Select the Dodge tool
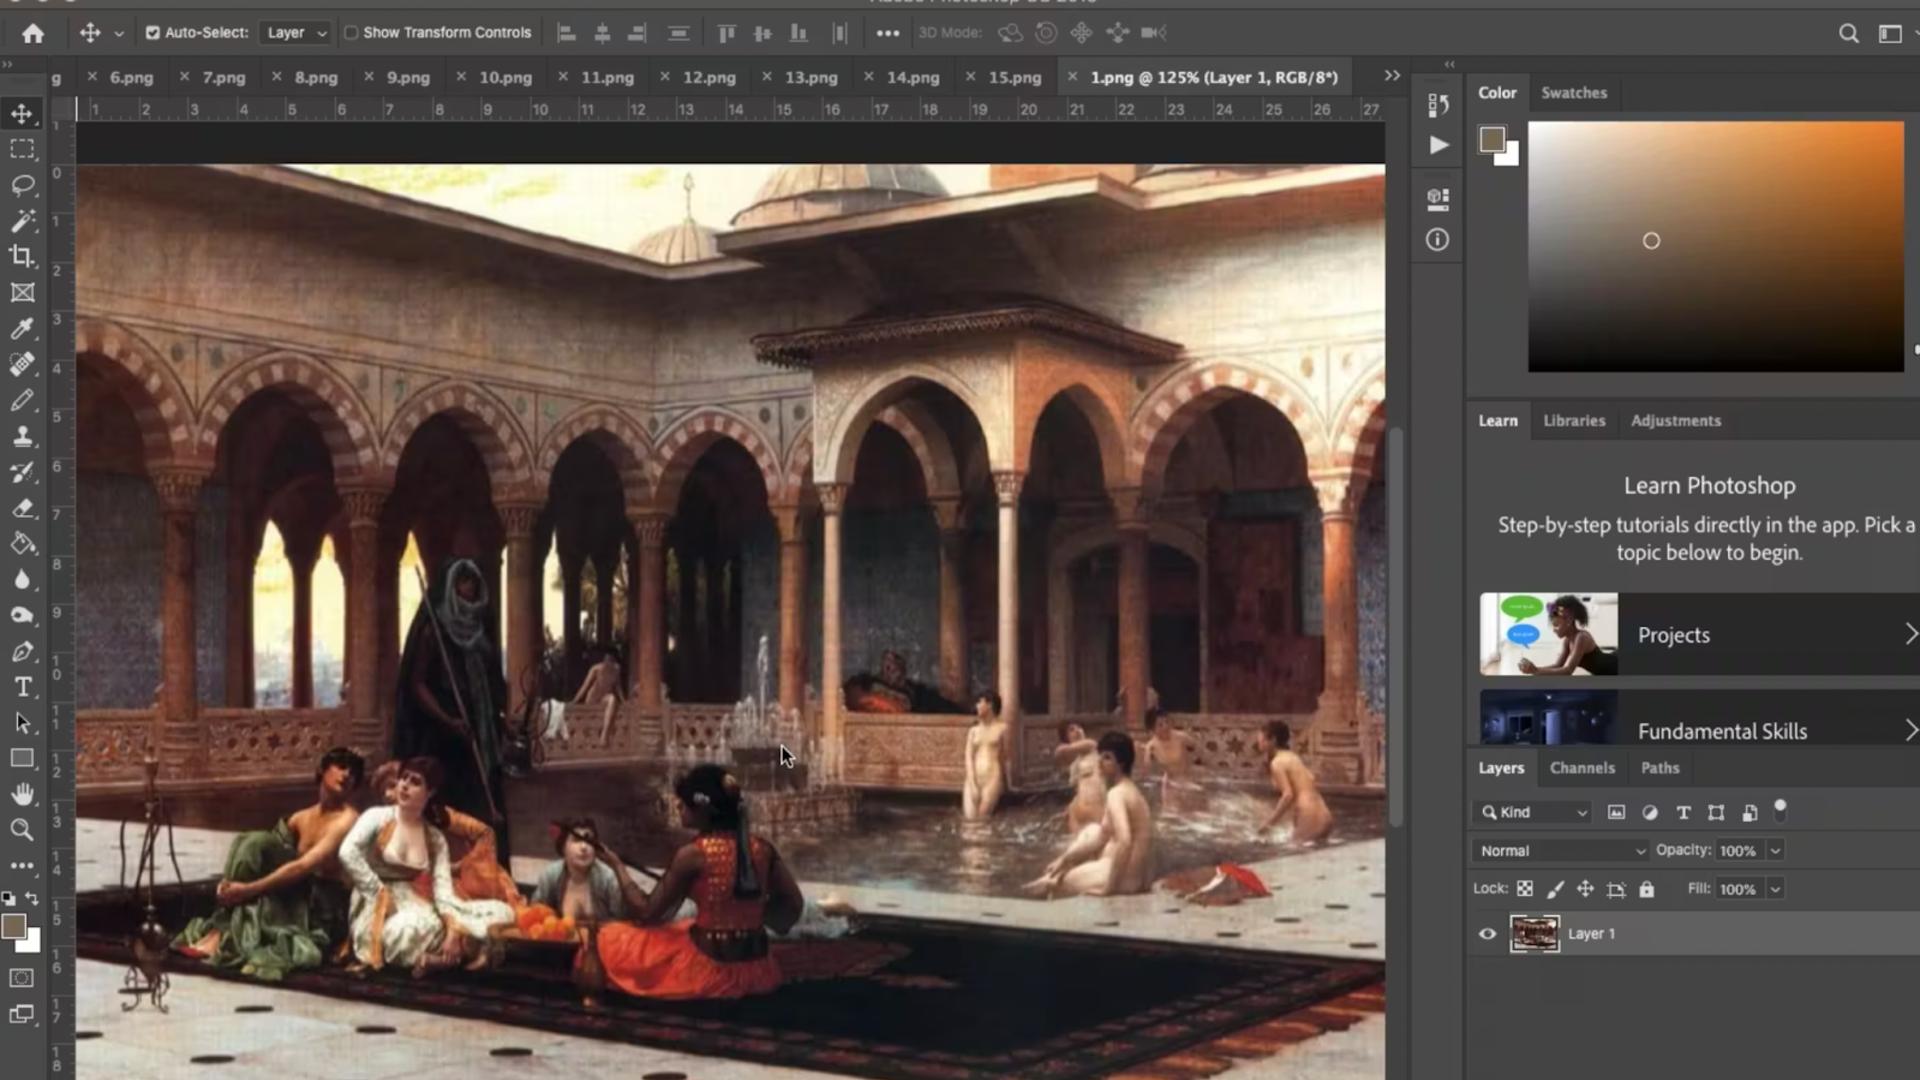The image size is (1920, 1080). coord(22,616)
